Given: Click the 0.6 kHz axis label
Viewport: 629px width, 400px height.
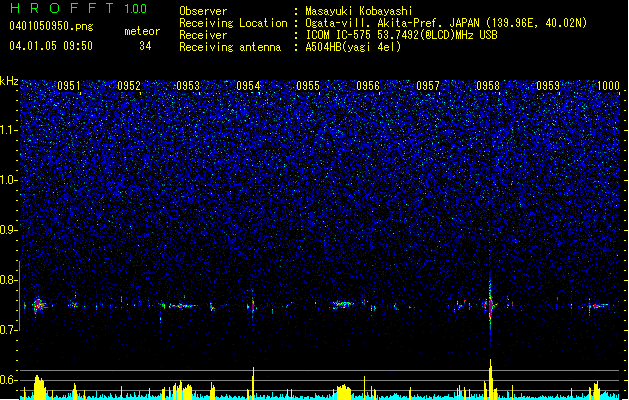Looking at the screenshot, I should (9, 380).
